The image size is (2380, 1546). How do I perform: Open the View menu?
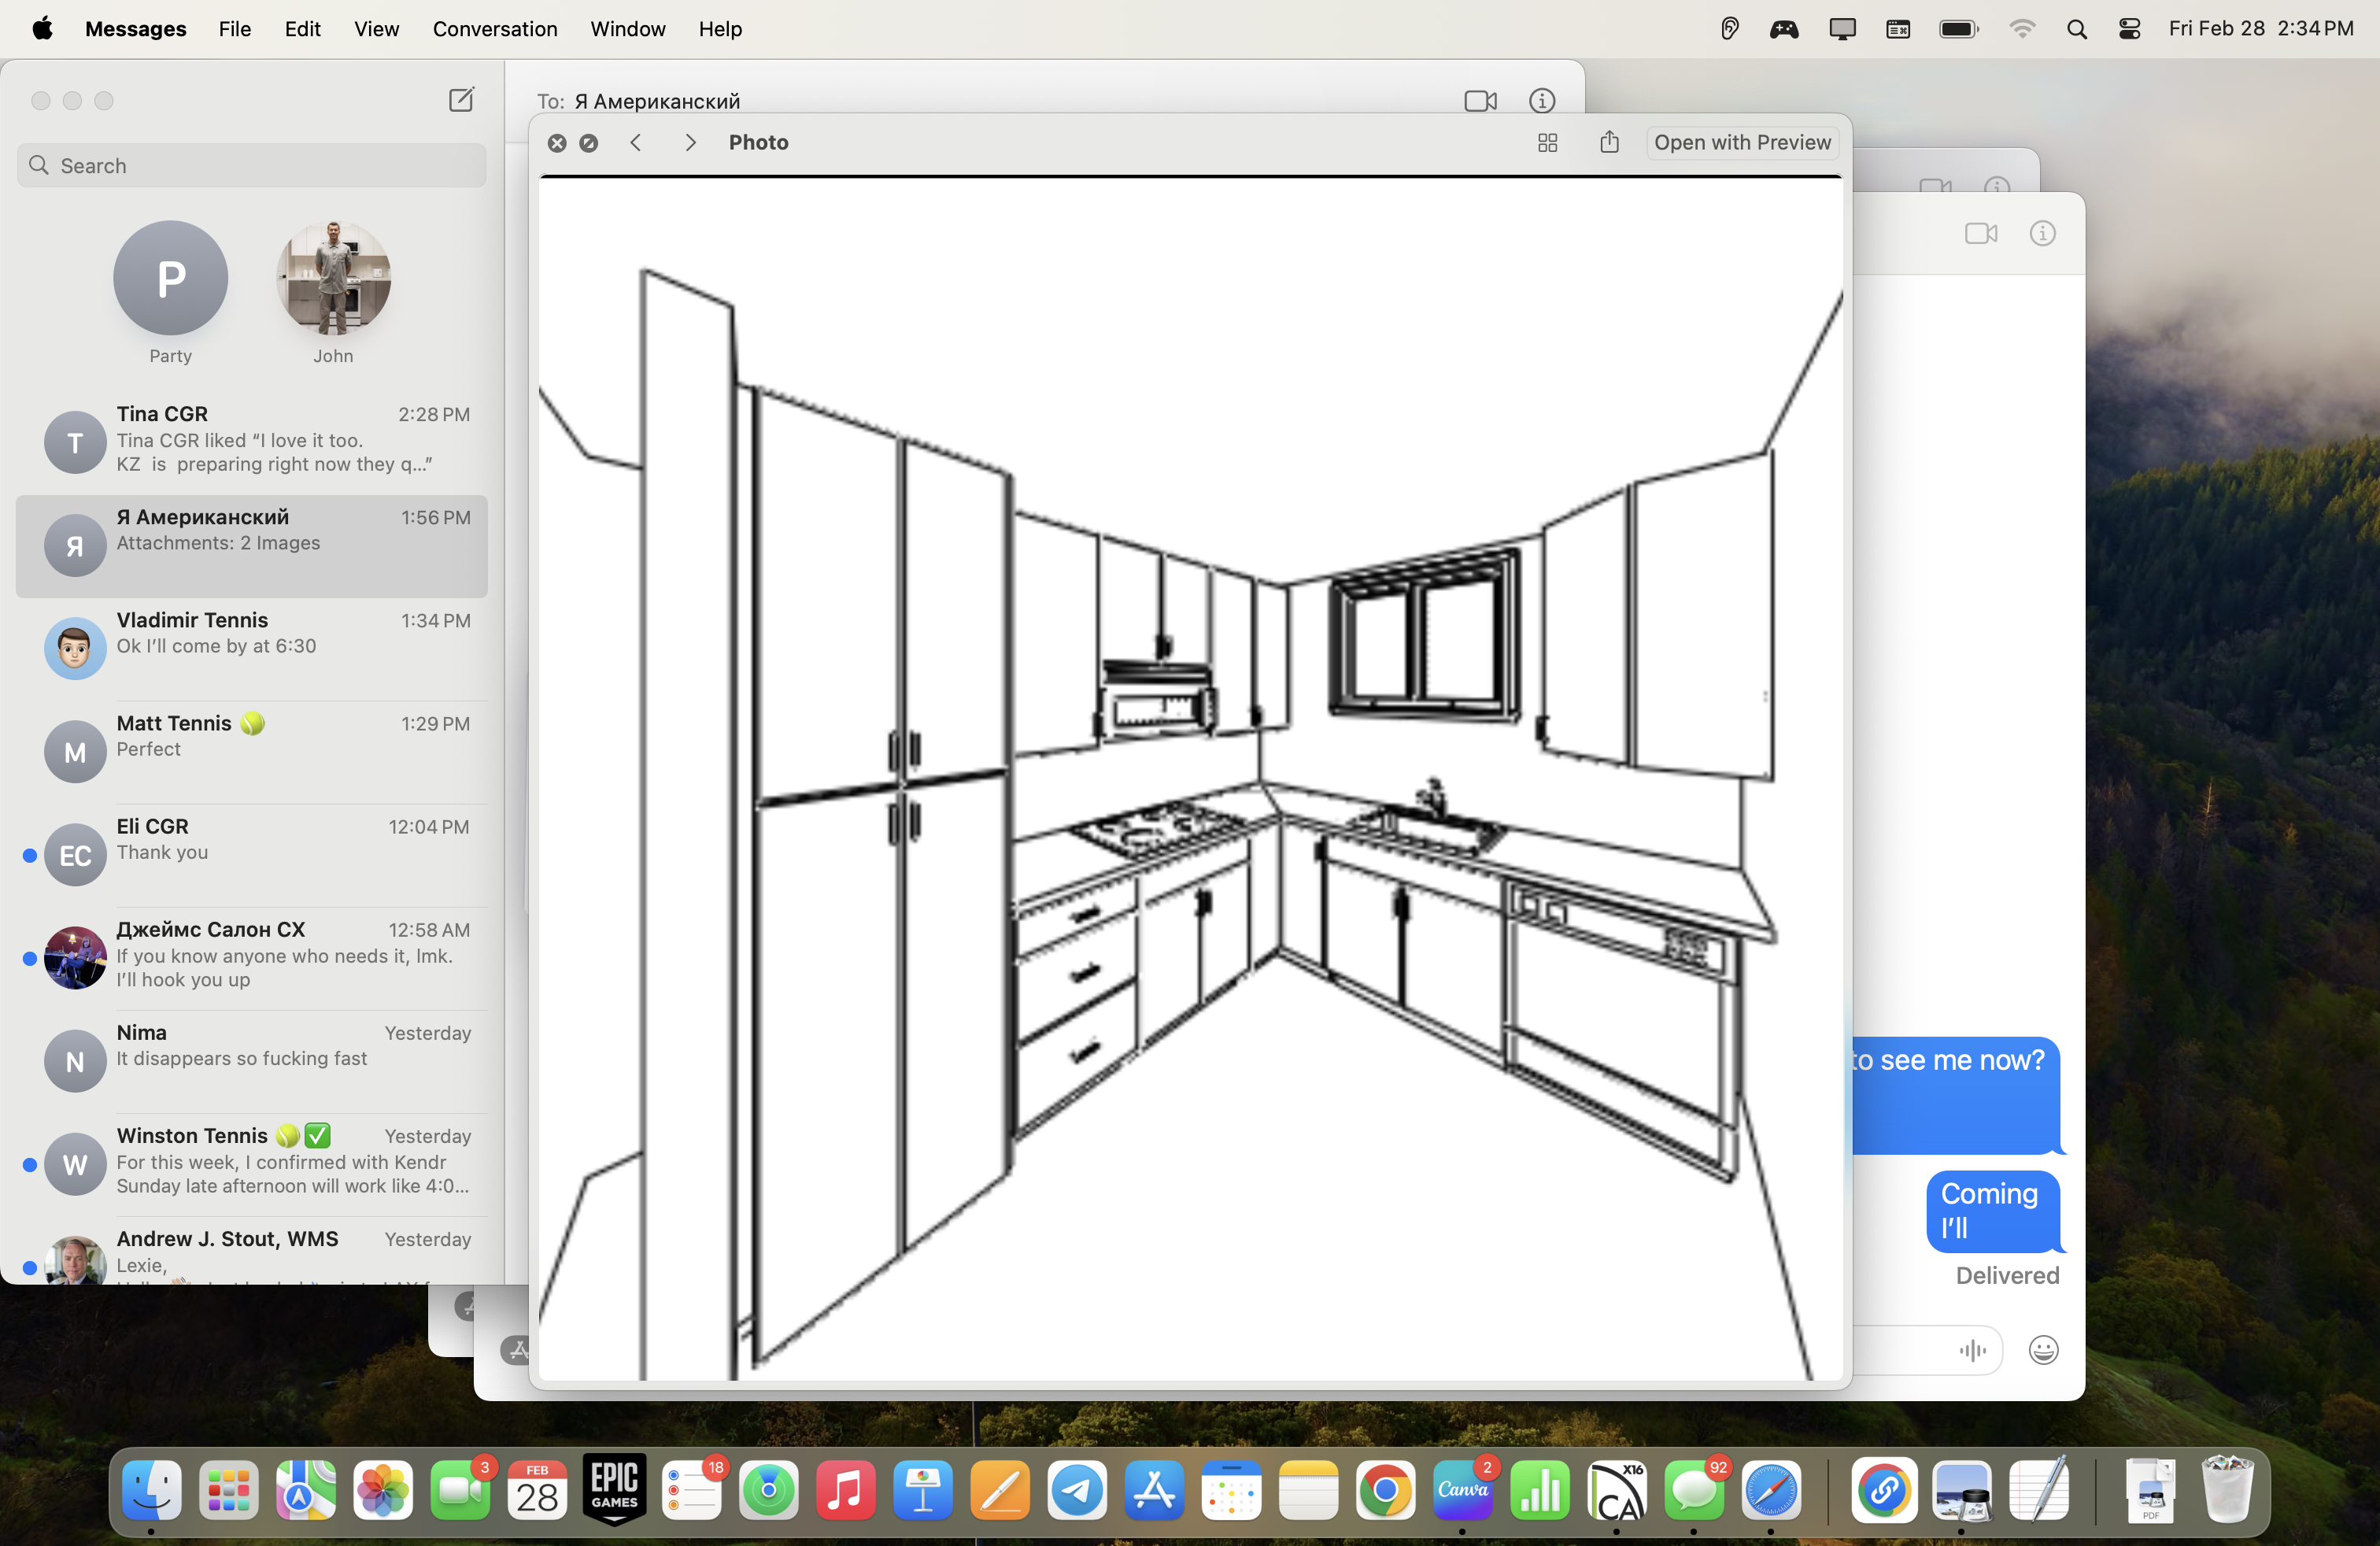point(376,29)
